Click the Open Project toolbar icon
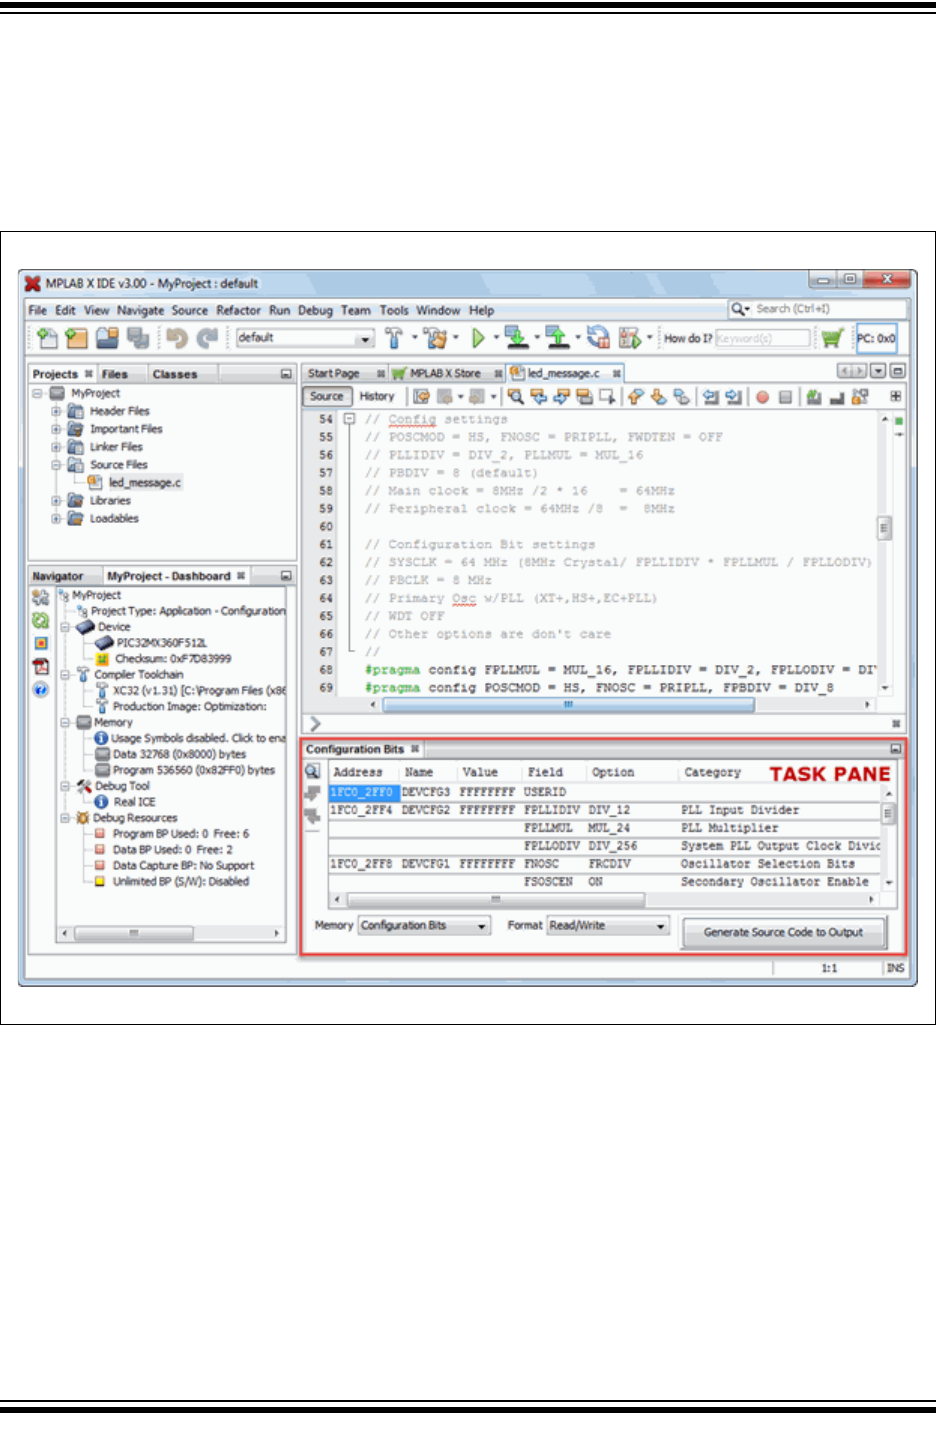Viewport: 936px width, 1429px height. pos(107,338)
